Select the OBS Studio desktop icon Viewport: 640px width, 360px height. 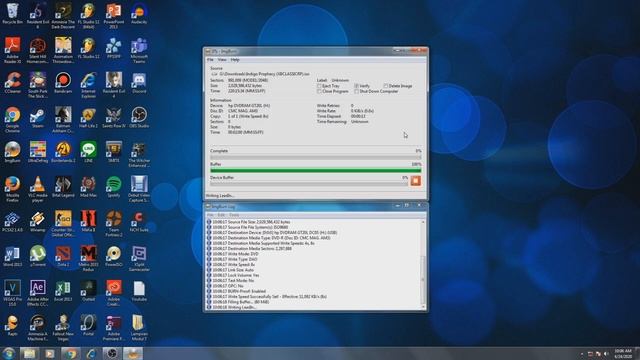point(139,118)
